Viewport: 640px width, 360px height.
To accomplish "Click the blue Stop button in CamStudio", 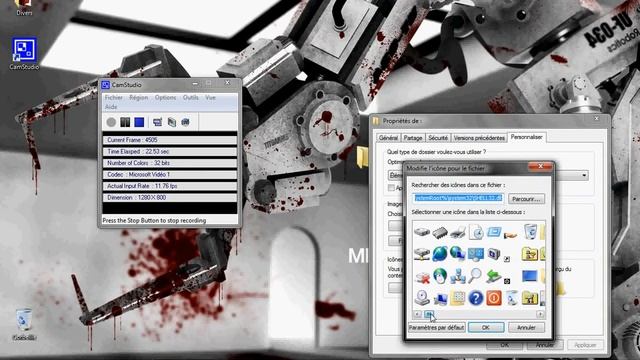I will (x=139, y=122).
